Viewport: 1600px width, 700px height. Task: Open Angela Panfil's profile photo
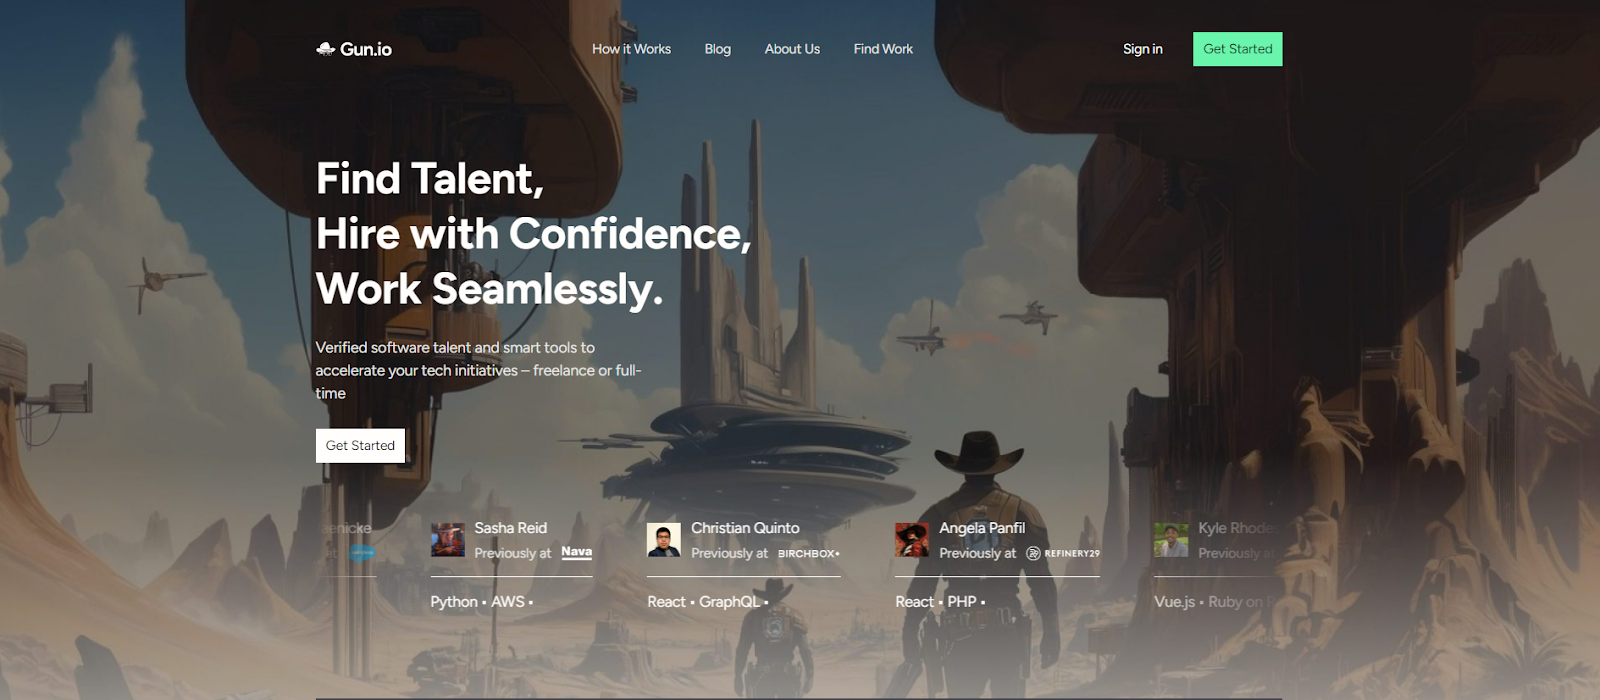pos(911,540)
